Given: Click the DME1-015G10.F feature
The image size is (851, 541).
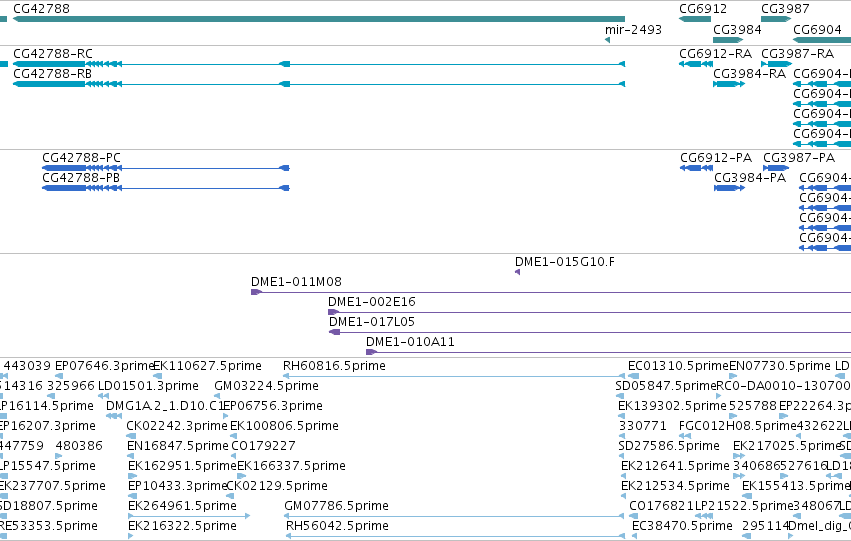Looking at the screenshot, I should click(517, 272).
